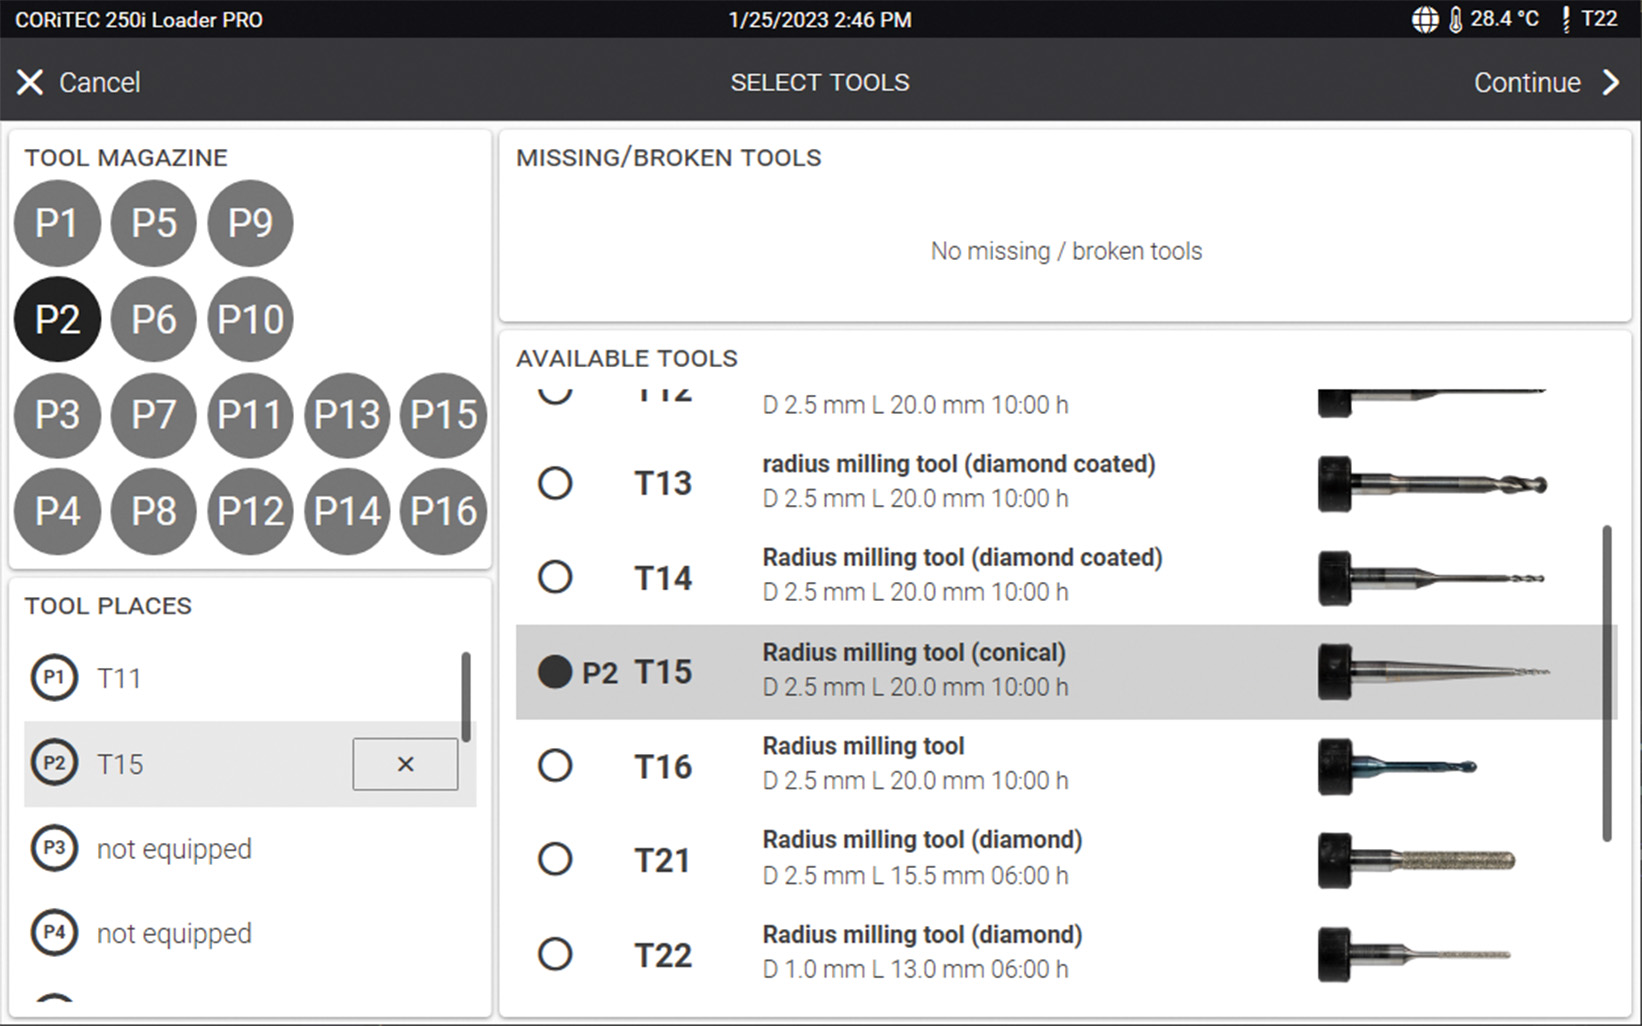The width and height of the screenshot is (1642, 1026).
Task: Click the globe language icon
Action: pyautogui.click(x=1425, y=20)
